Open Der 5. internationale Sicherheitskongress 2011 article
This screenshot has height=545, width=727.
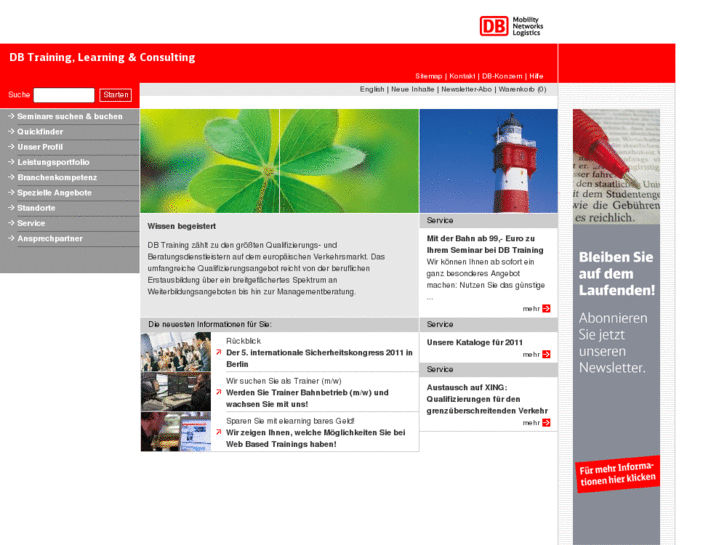319,359
